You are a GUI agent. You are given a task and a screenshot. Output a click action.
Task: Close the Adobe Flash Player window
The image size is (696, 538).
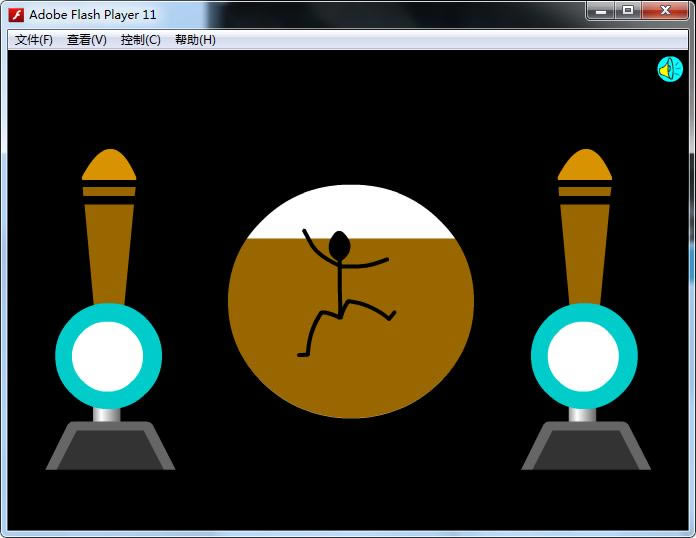click(664, 11)
